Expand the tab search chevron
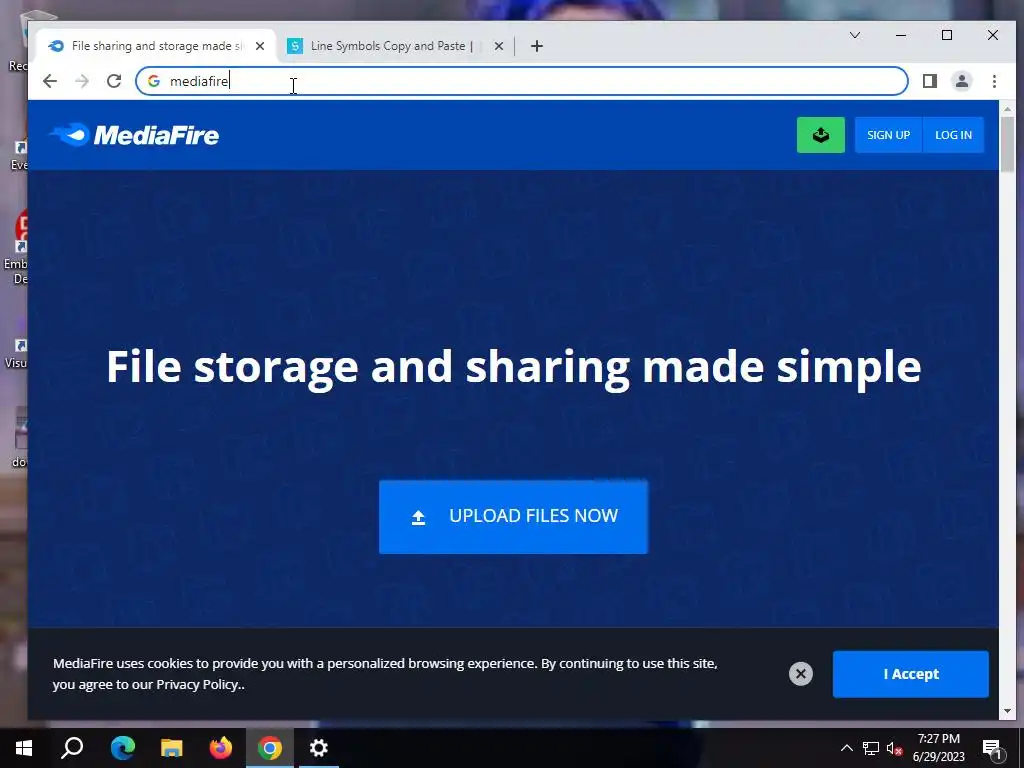Screen dimensions: 1024x768 pyautogui.click(x=854, y=35)
